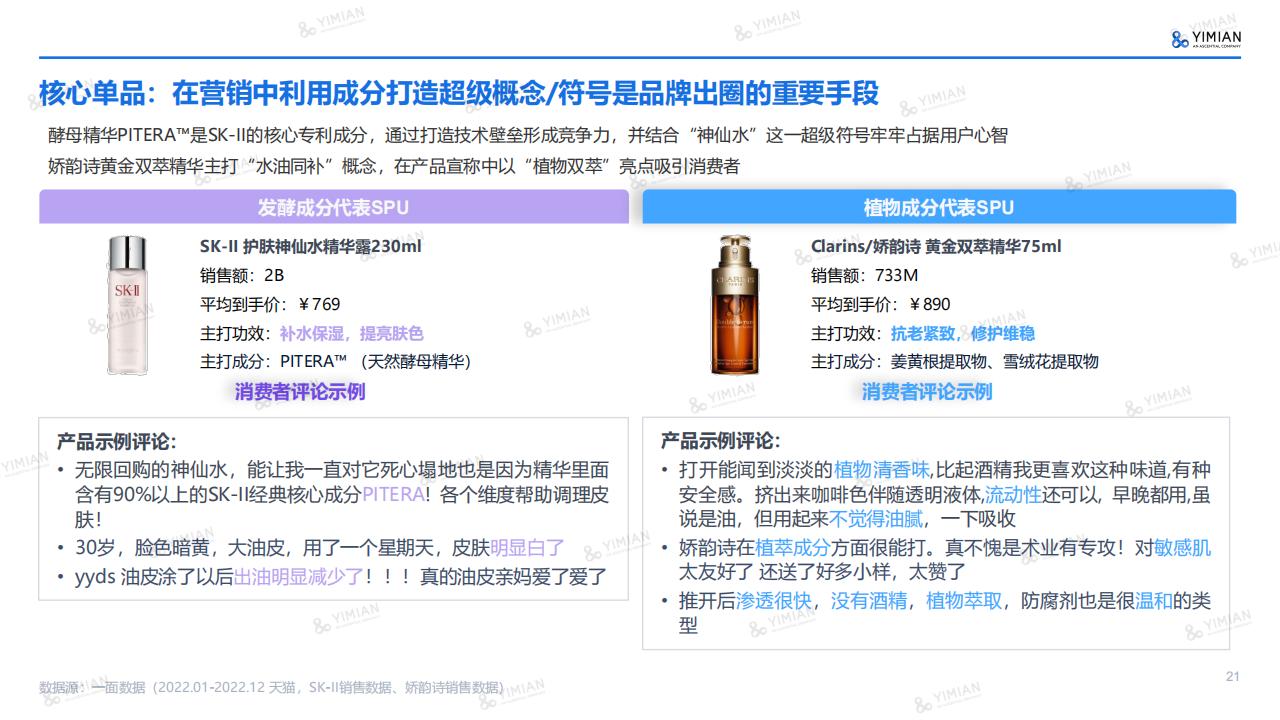Click the 销售额：733M value

click(x=864, y=275)
